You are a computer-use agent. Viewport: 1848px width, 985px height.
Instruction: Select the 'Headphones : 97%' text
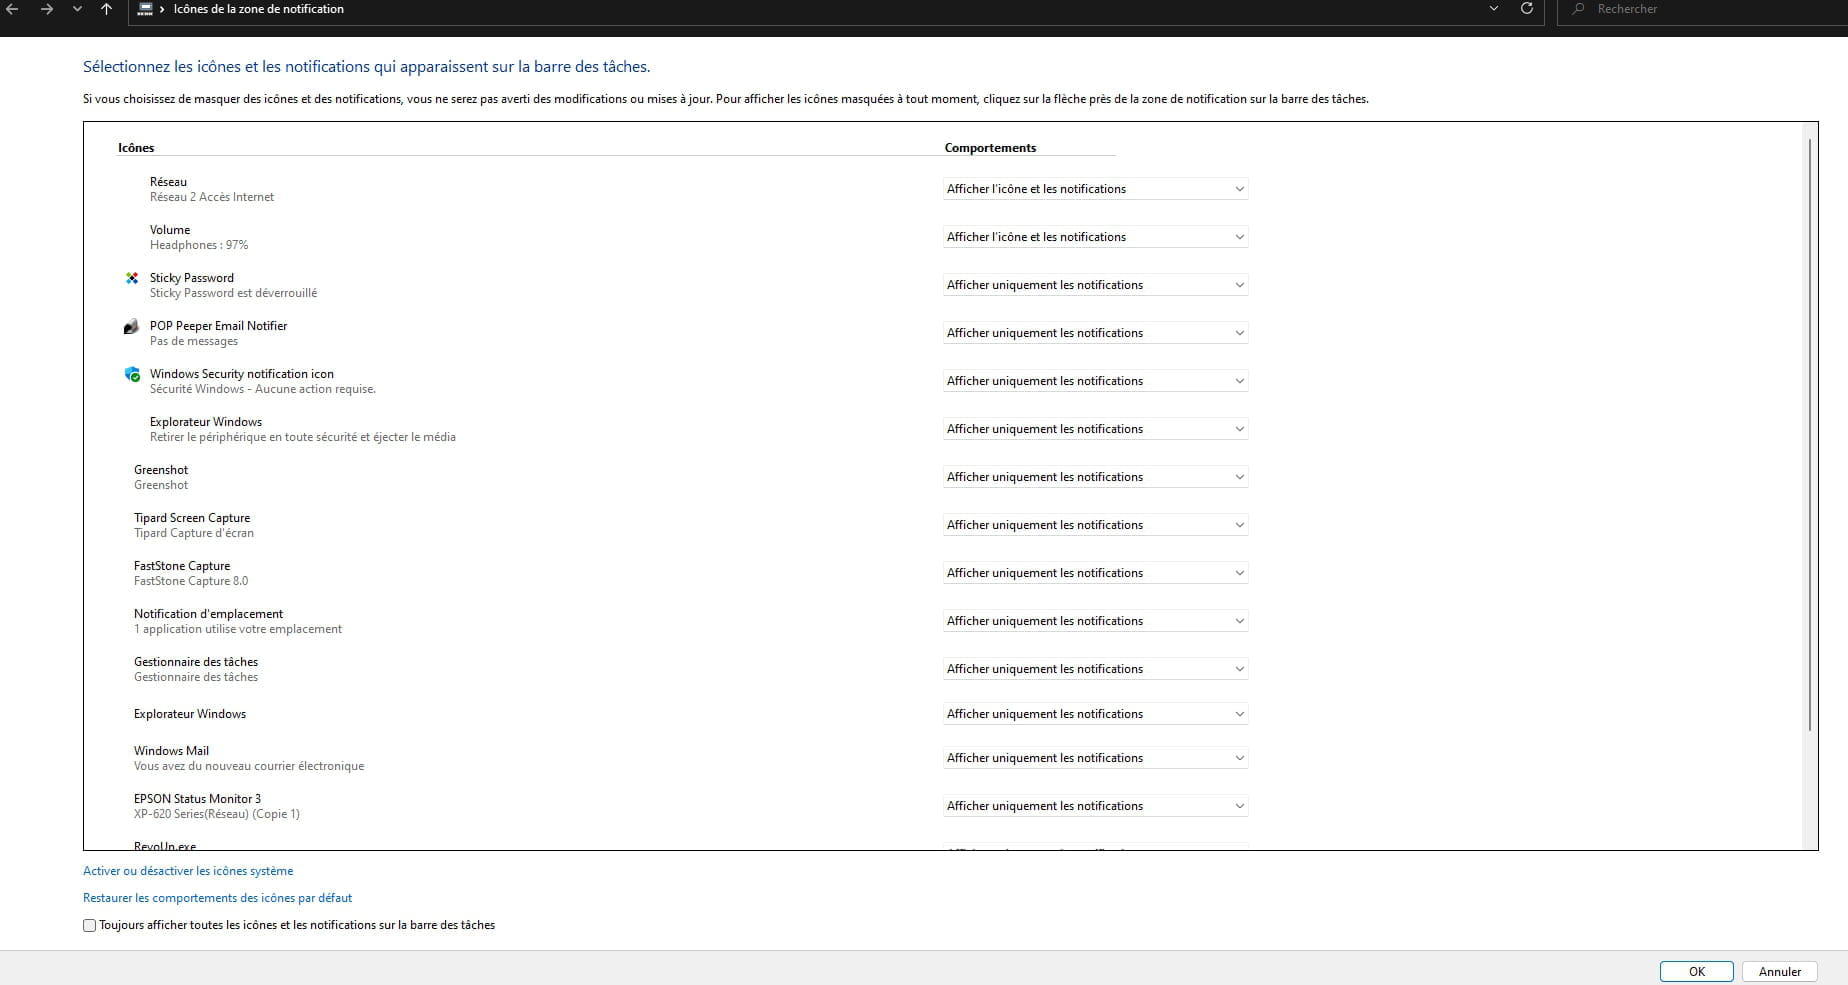click(x=199, y=245)
